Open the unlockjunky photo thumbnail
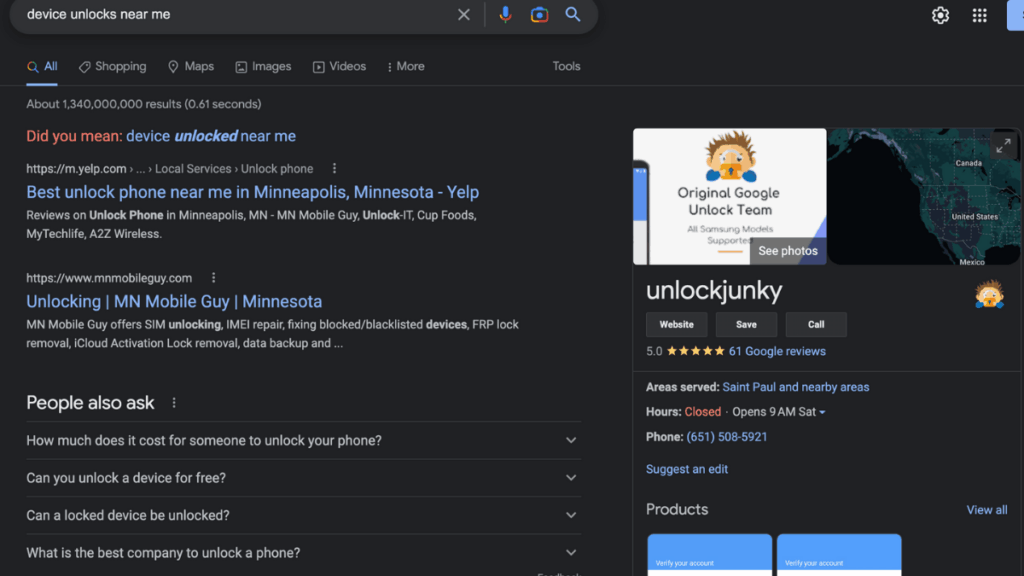Image resolution: width=1024 pixels, height=576 pixels. click(x=729, y=196)
